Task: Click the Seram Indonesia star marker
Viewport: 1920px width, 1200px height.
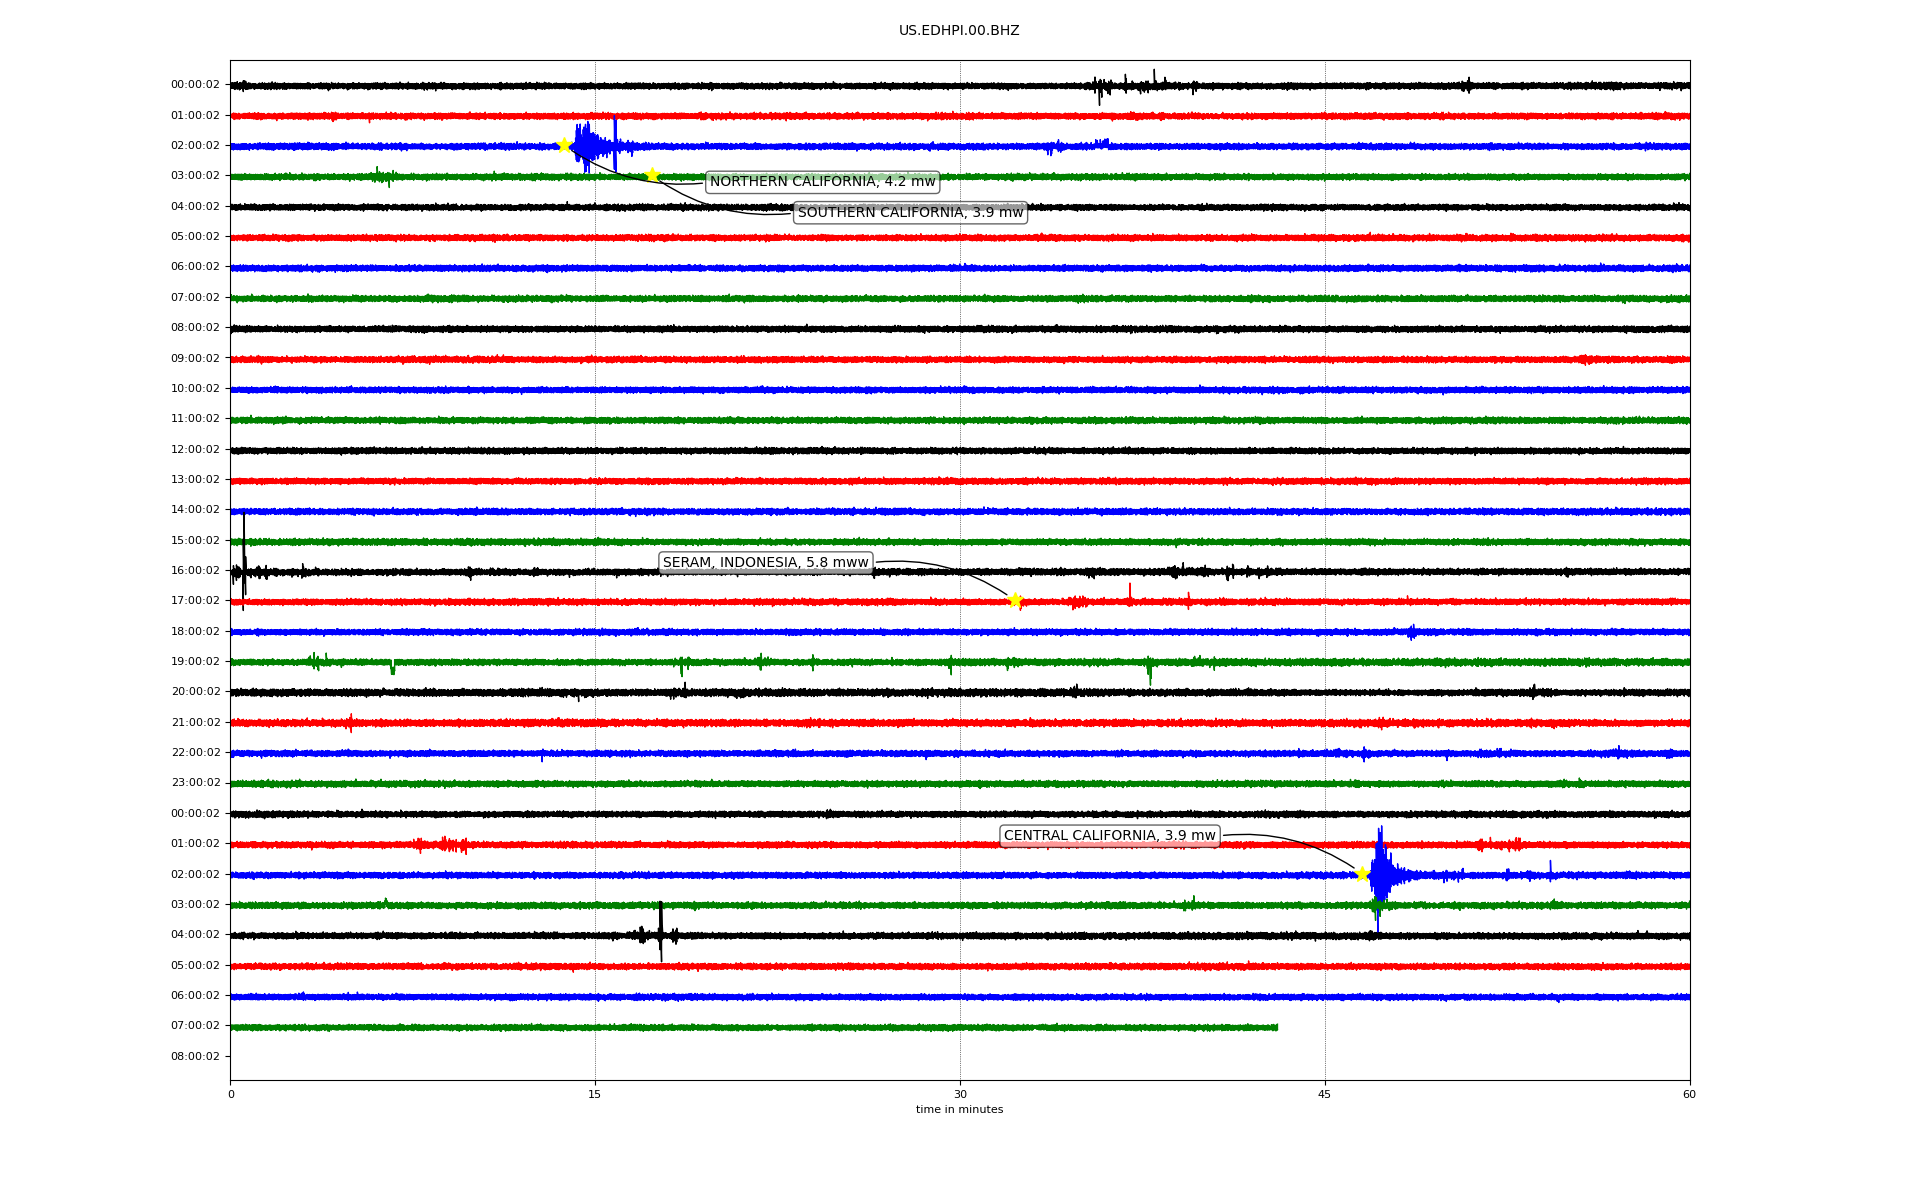Action: tap(1015, 600)
